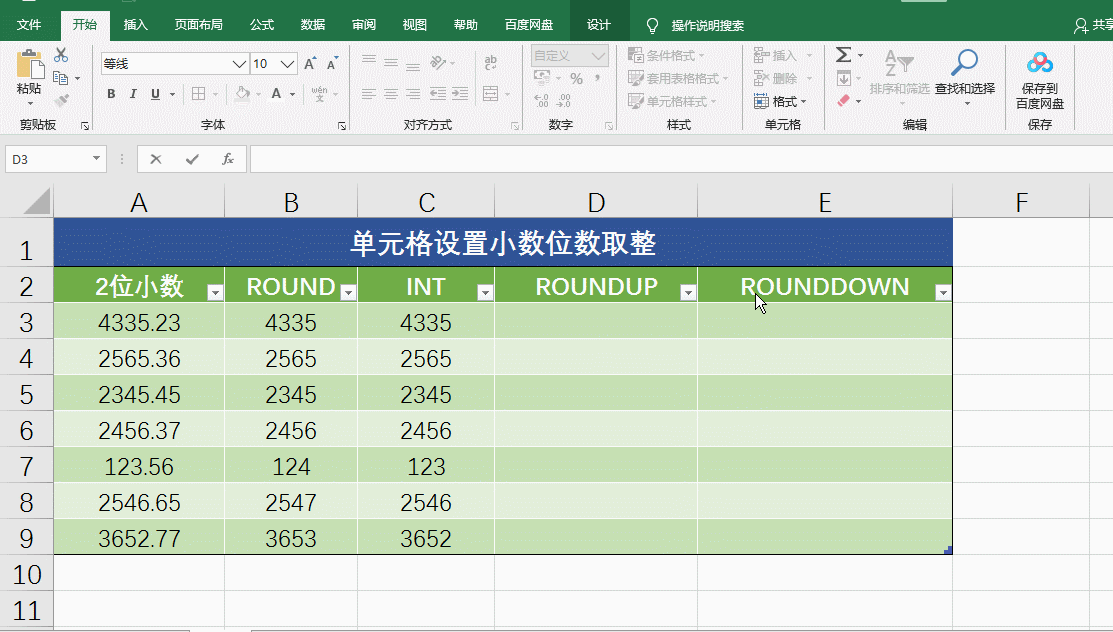
Task: Click the 格式 button in 单元格 group
Action: click(x=784, y=101)
